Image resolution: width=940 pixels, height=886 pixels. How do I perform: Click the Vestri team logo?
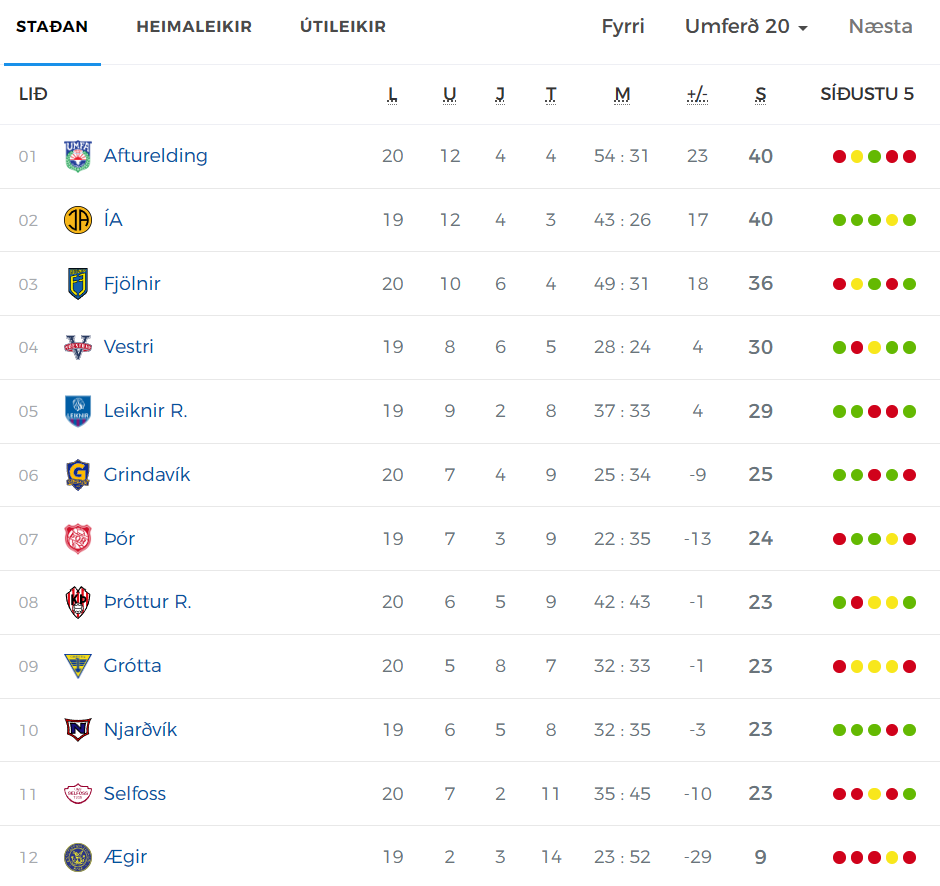(x=78, y=347)
